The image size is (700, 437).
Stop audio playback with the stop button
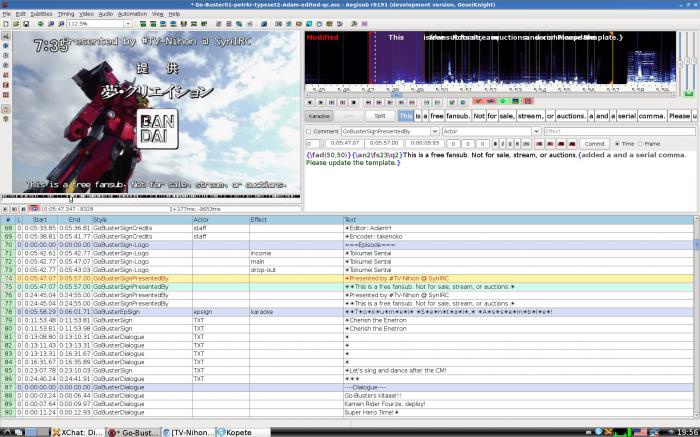(354, 102)
